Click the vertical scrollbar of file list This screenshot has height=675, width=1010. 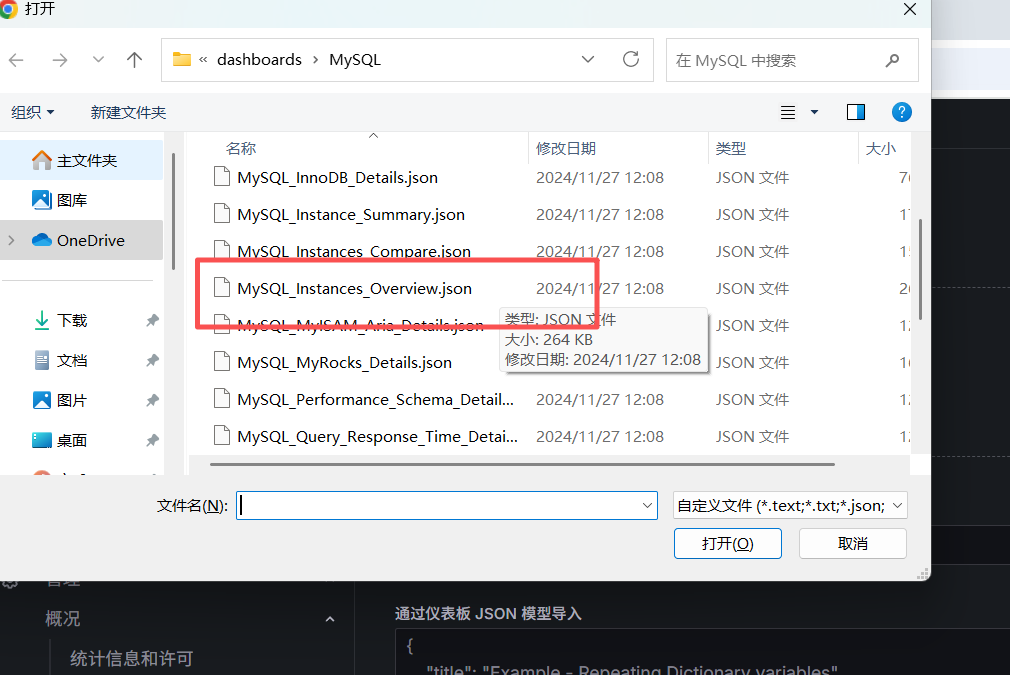tap(920, 269)
